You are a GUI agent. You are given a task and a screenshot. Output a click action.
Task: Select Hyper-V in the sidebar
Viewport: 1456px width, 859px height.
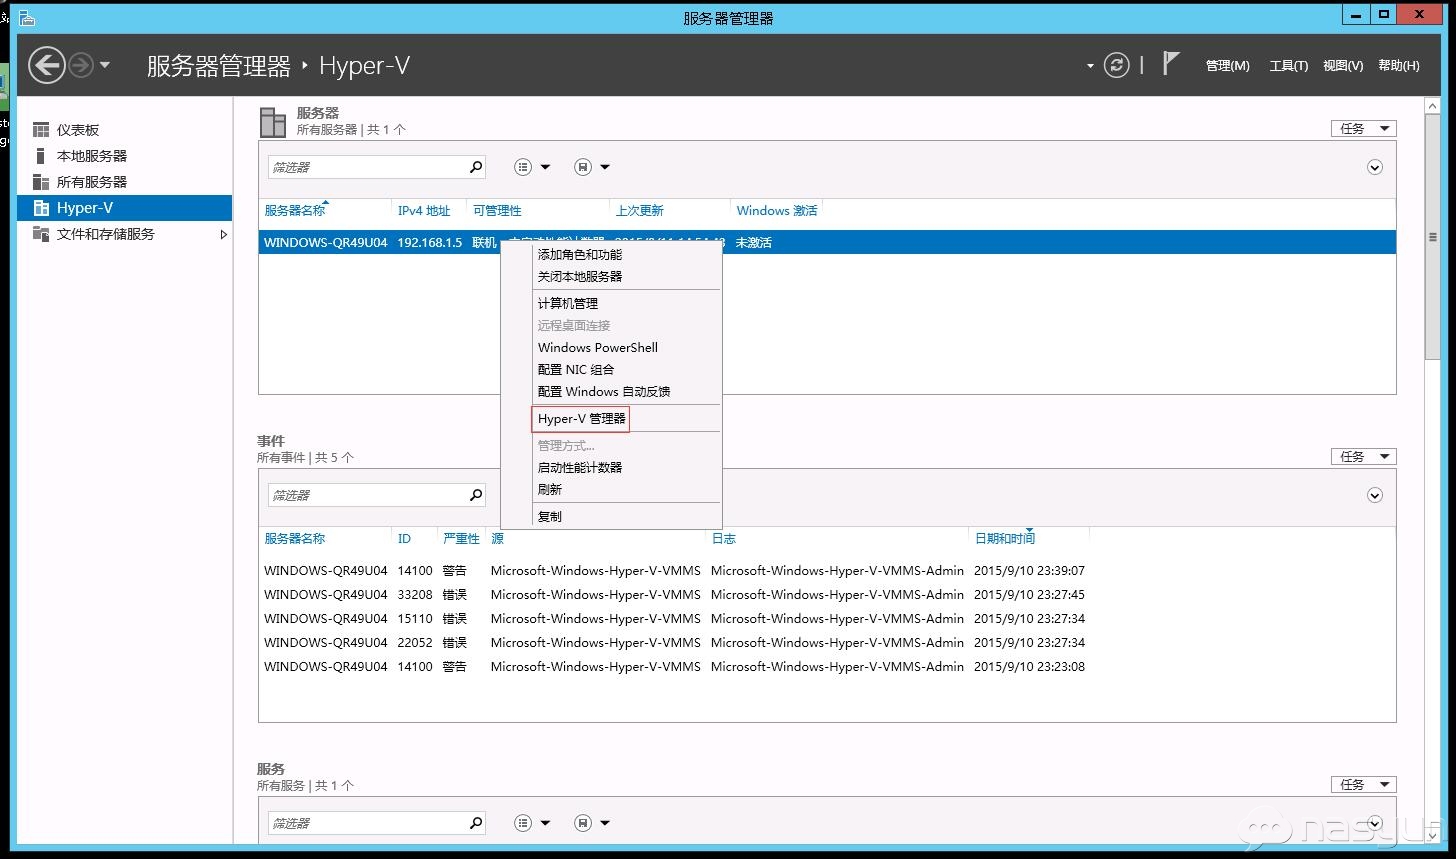click(125, 208)
